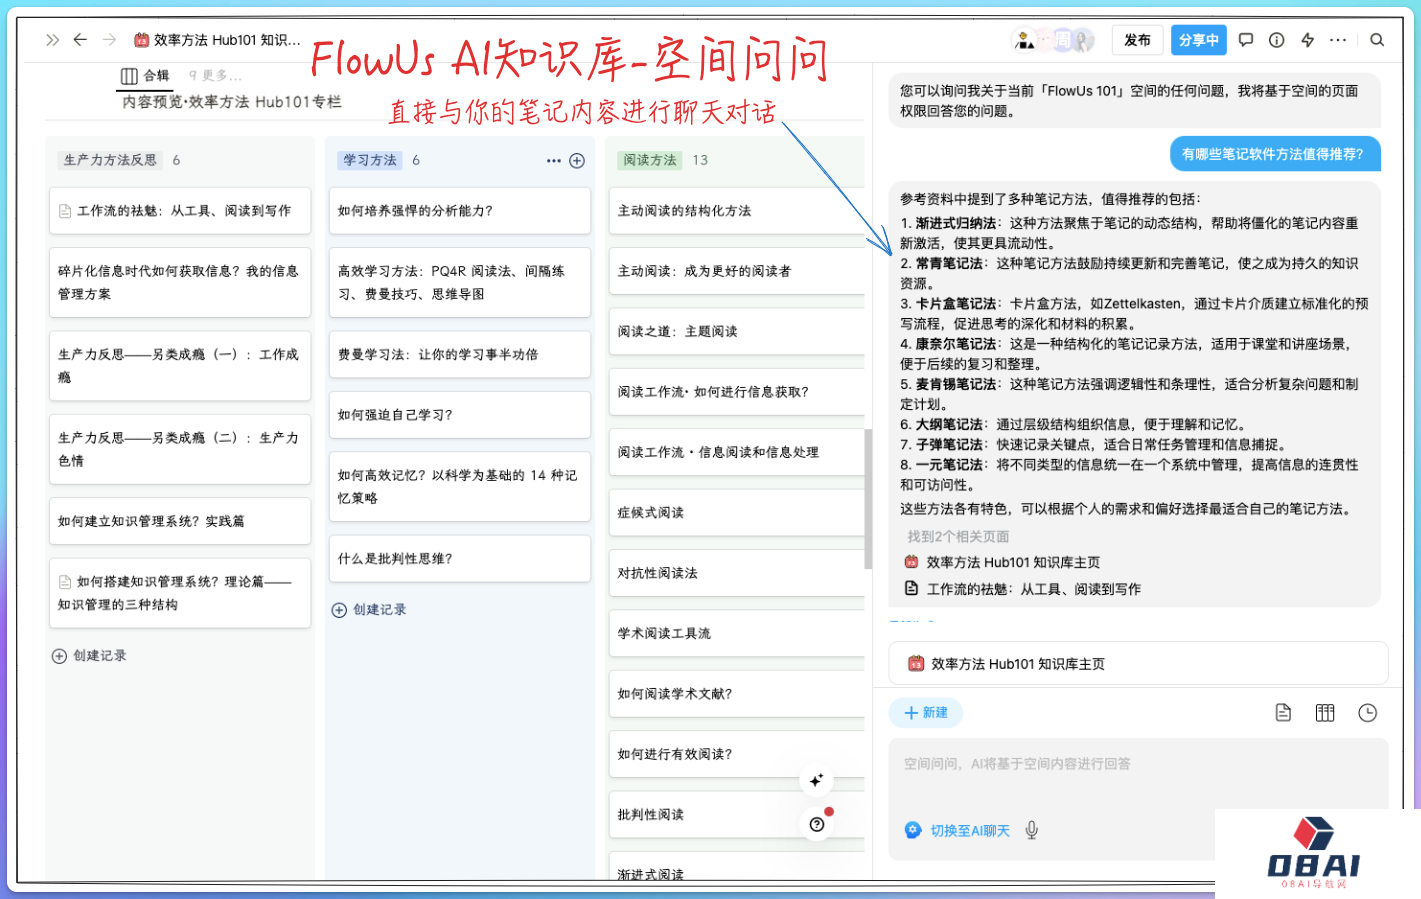
Task: Open chat history clock icon
Action: pyautogui.click(x=1368, y=712)
